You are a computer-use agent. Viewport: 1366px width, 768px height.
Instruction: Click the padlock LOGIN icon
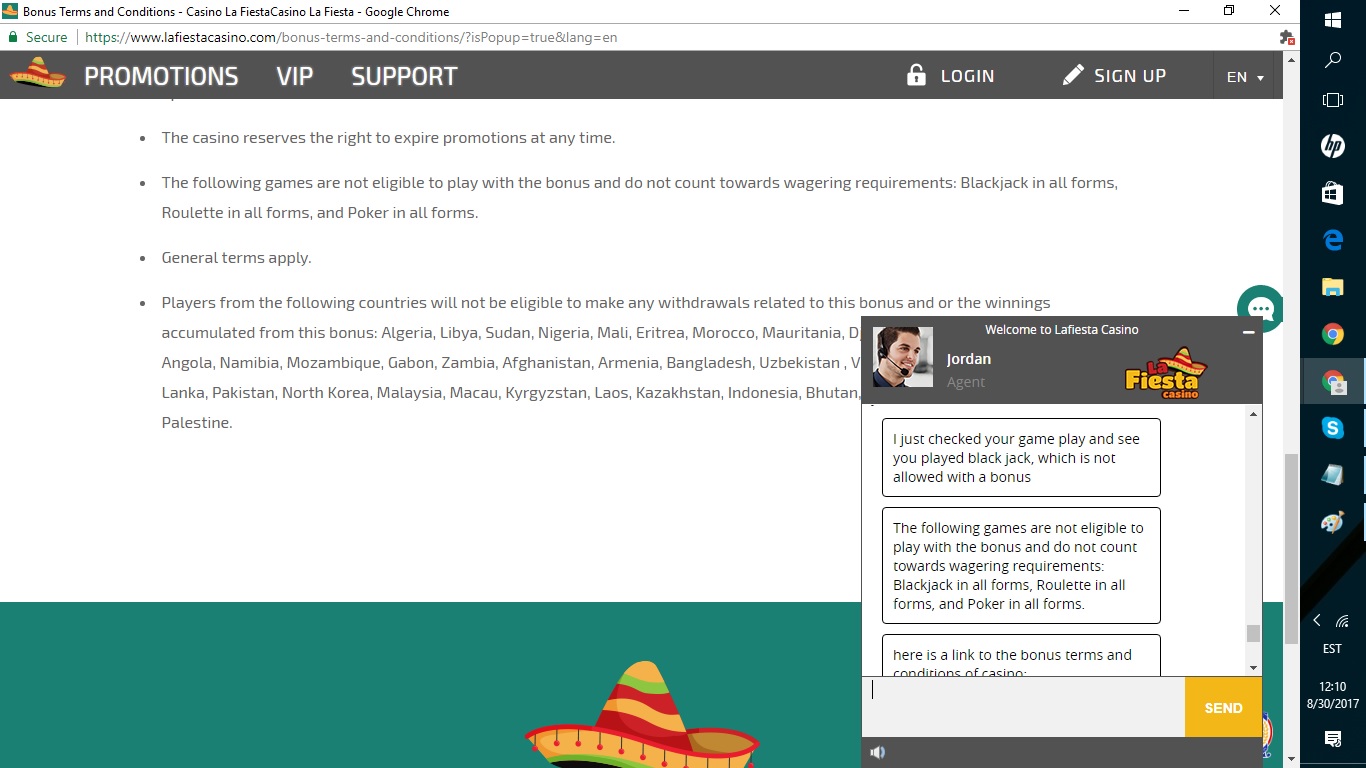[916, 75]
